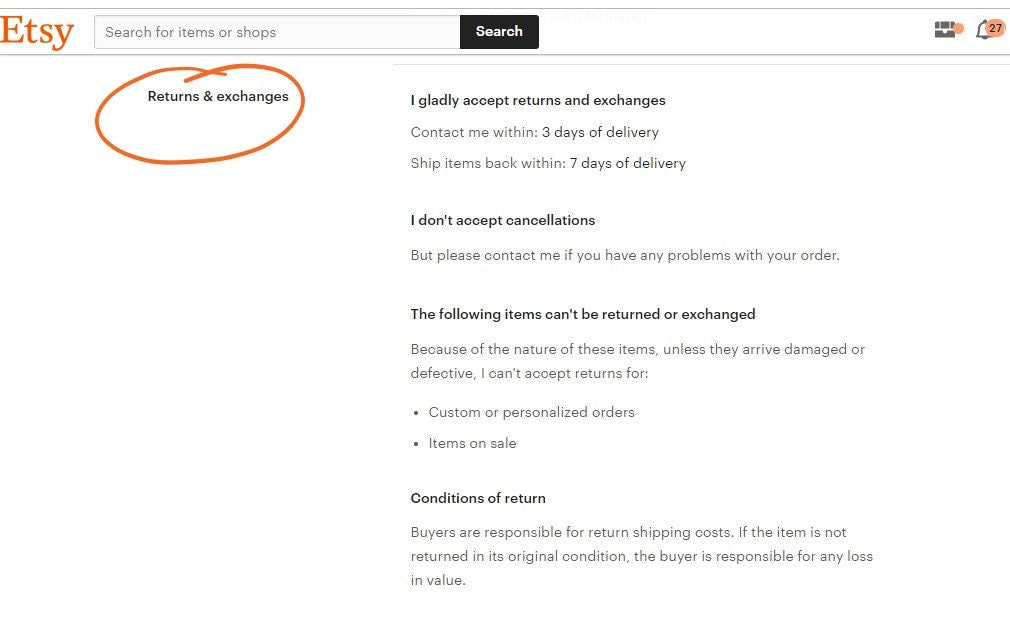Click the 'Contact me within: 3 days' line
1010x630 pixels.
[535, 132]
